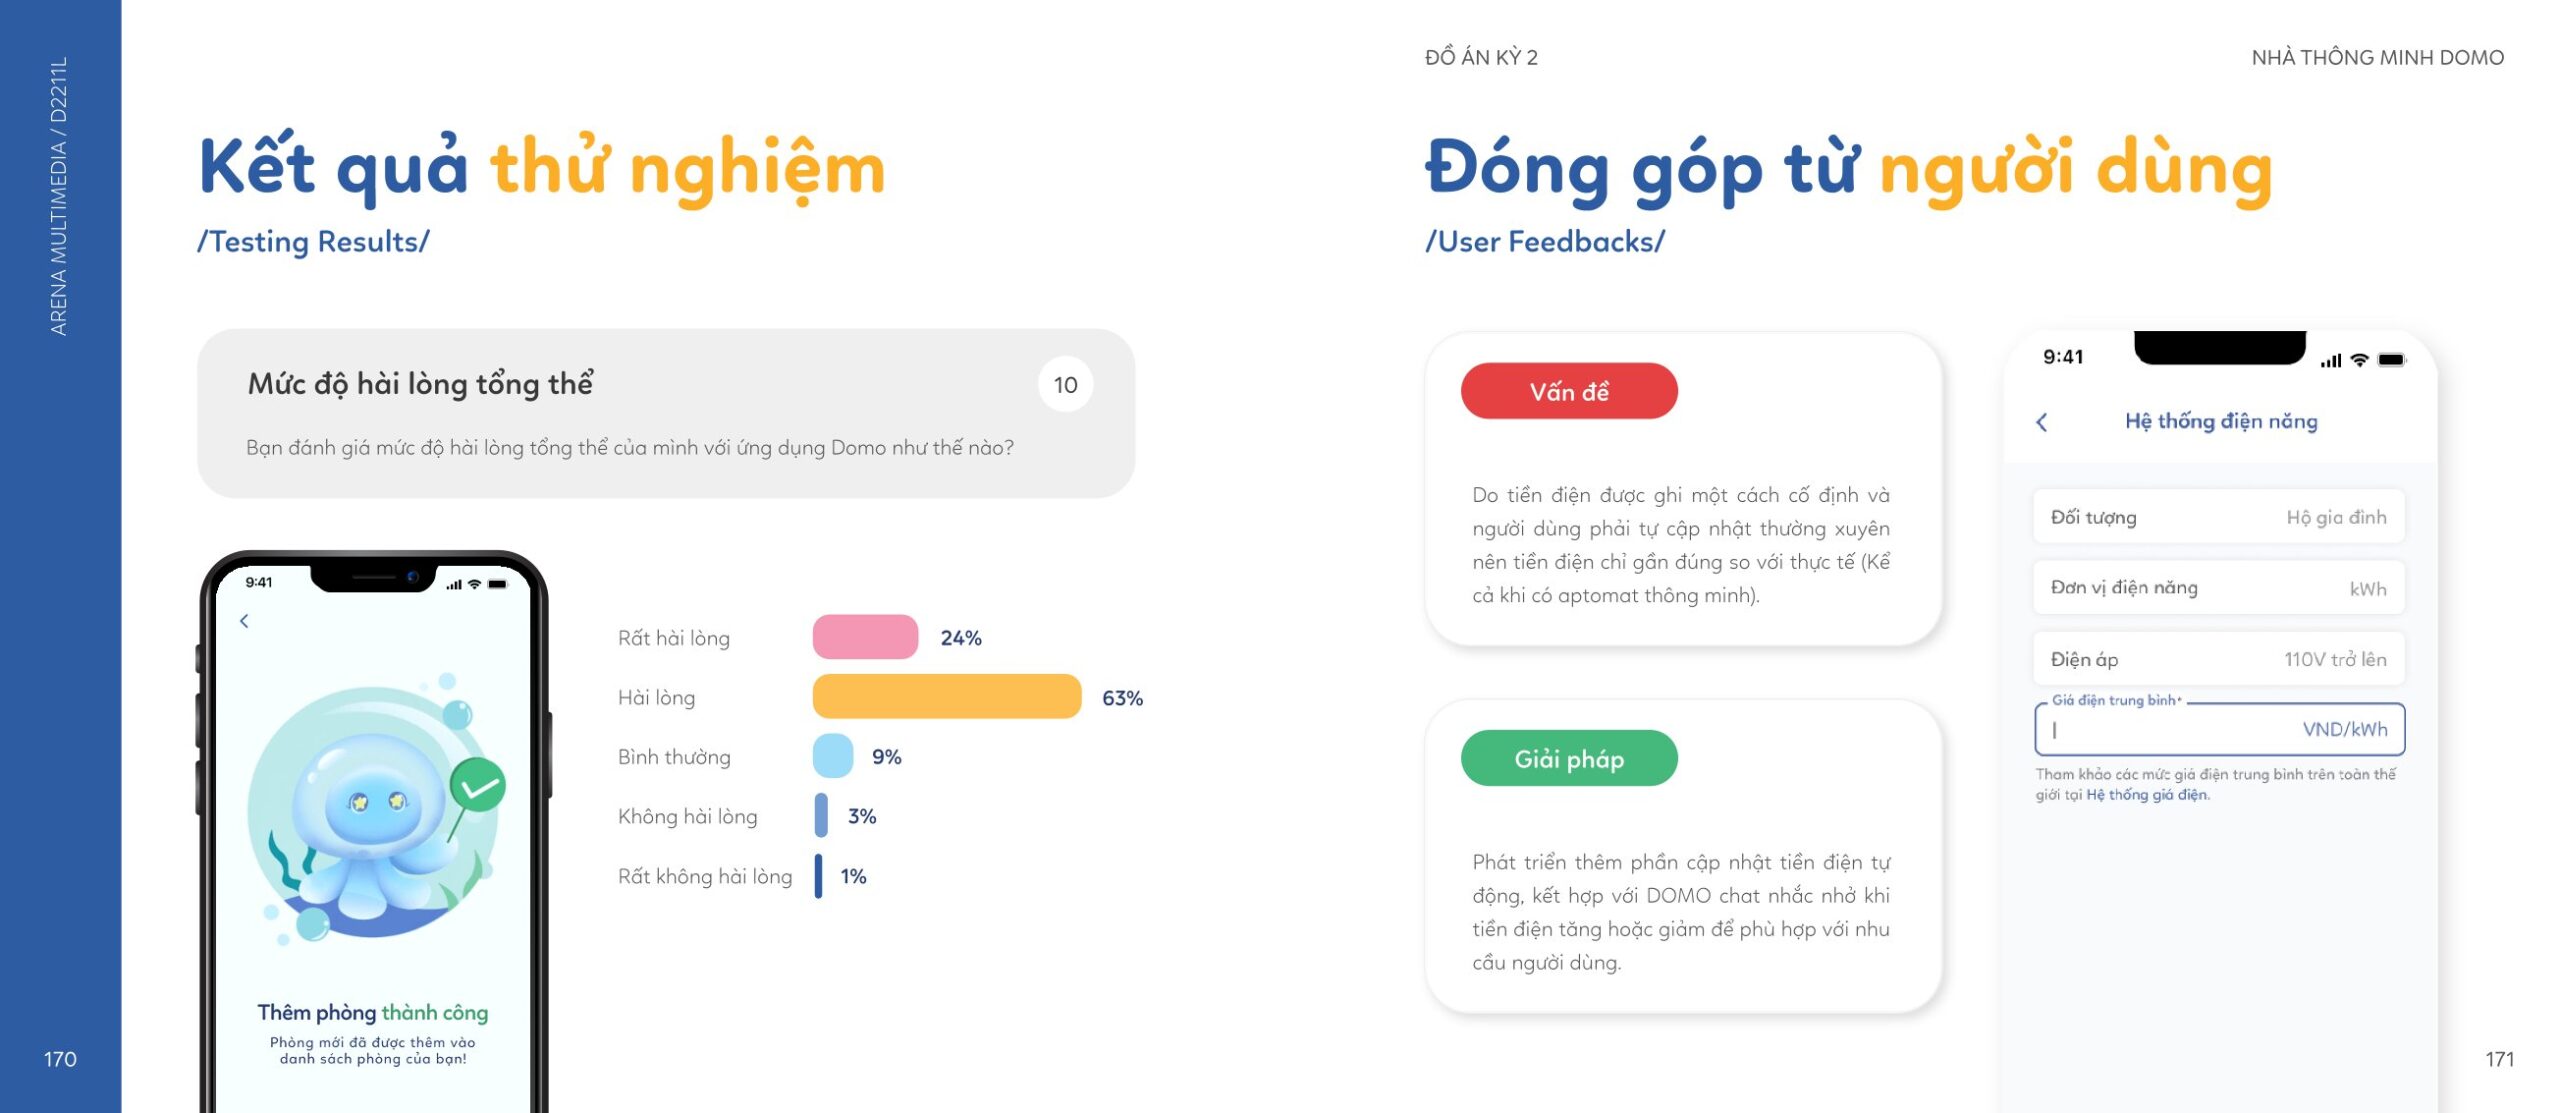2560x1113 pixels.
Task: Open Đối tượng field showing Hộ gia đình
Action: (x=2218, y=517)
